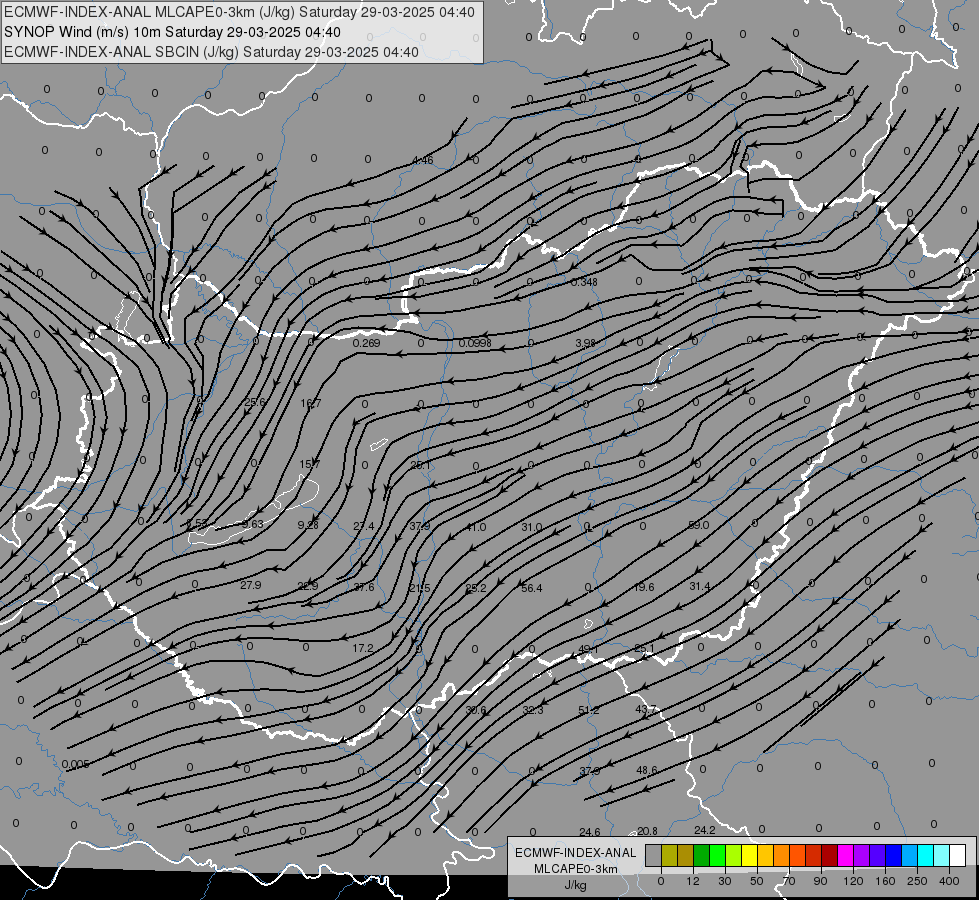
Task: Select the map value 32.3
Action: click(x=533, y=710)
